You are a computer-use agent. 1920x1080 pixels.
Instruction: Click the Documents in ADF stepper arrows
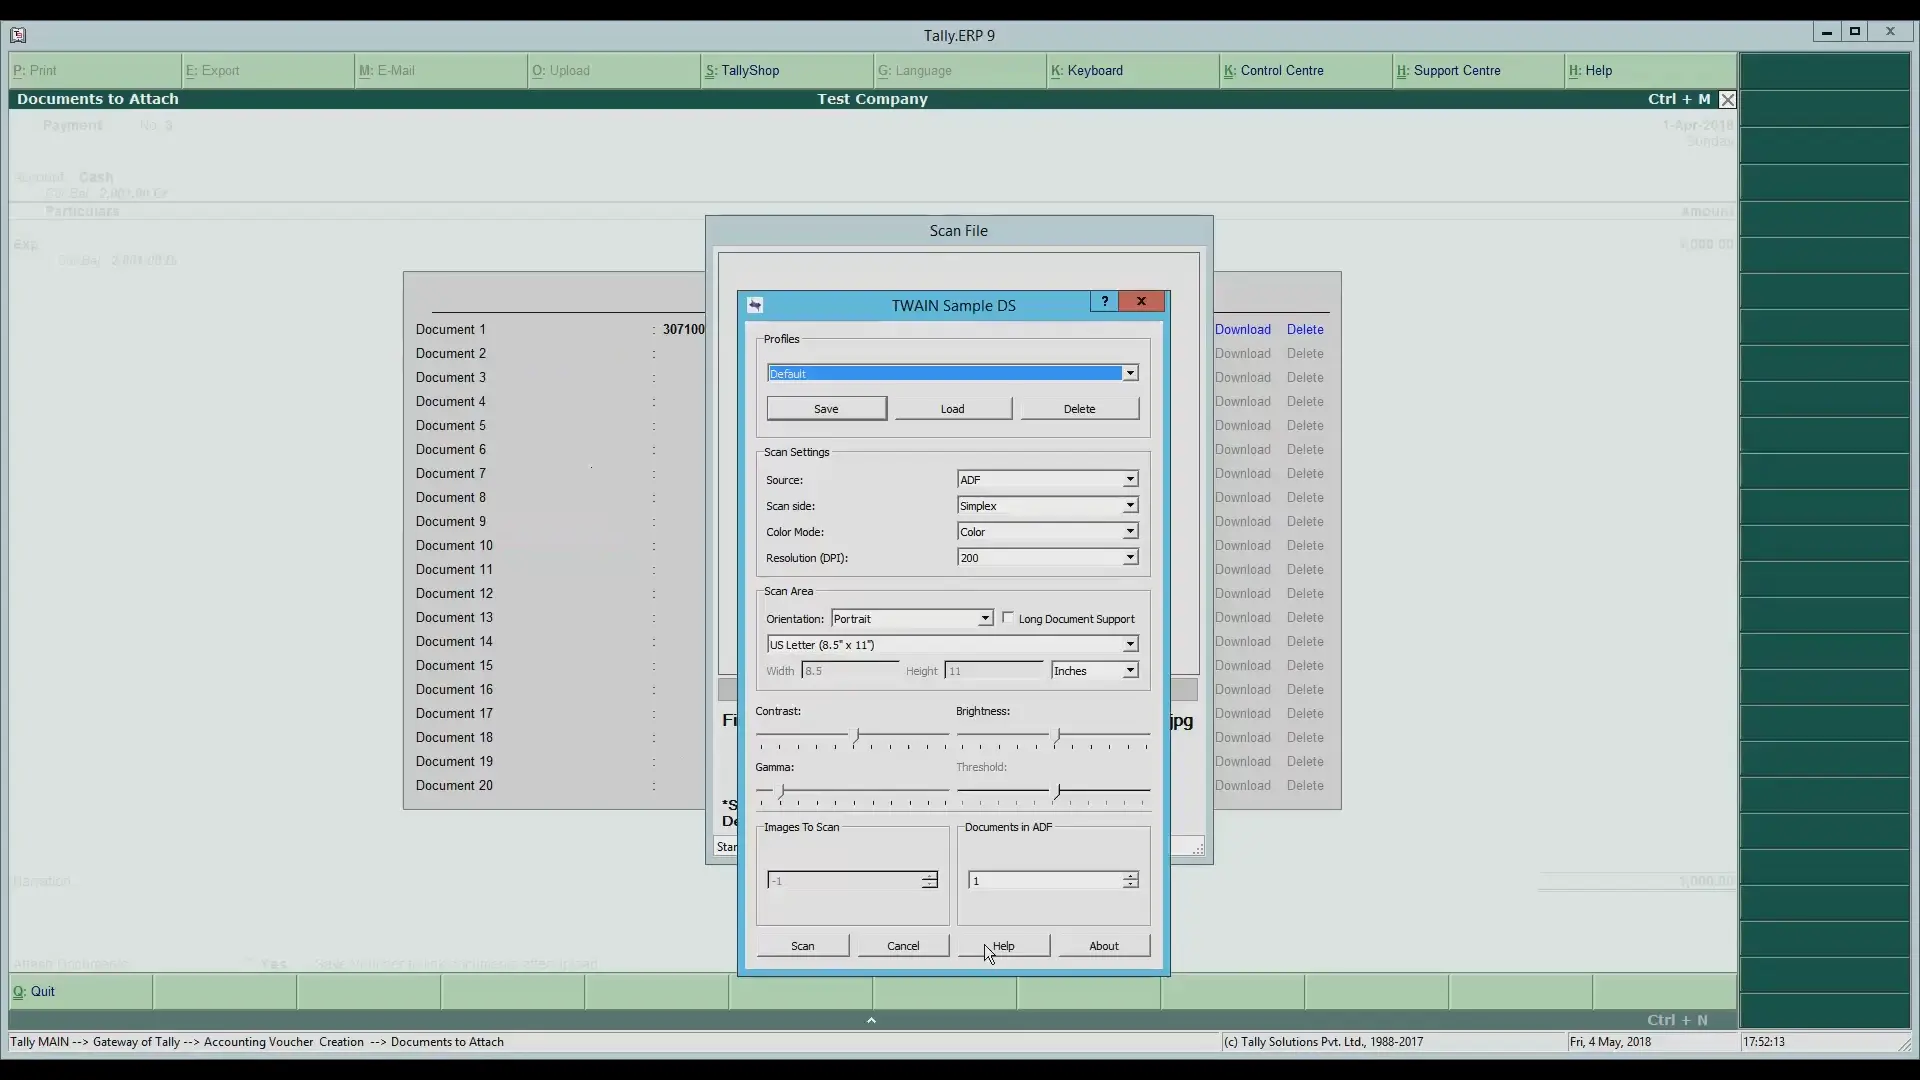click(1130, 880)
